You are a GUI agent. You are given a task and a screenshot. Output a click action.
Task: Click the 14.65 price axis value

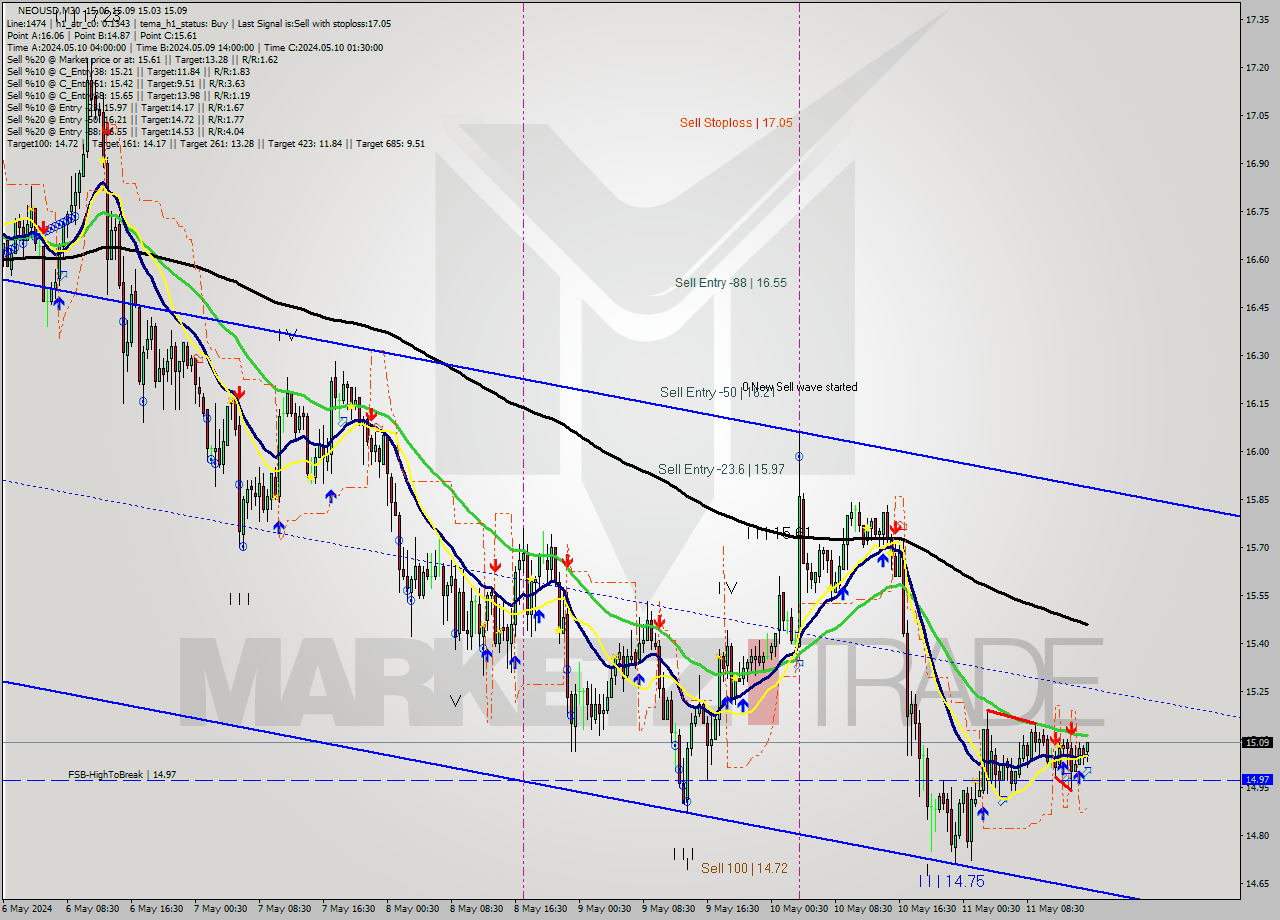1257,883
